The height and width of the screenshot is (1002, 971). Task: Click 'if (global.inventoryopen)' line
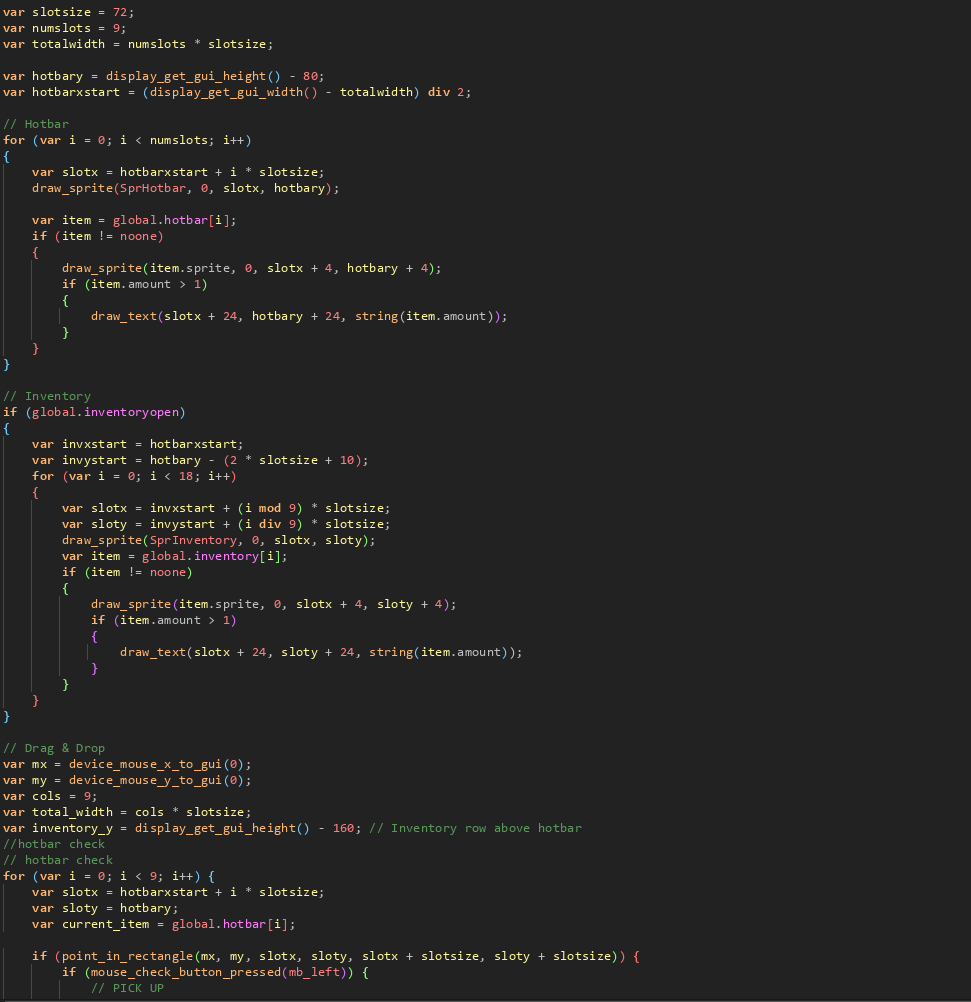pos(94,412)
